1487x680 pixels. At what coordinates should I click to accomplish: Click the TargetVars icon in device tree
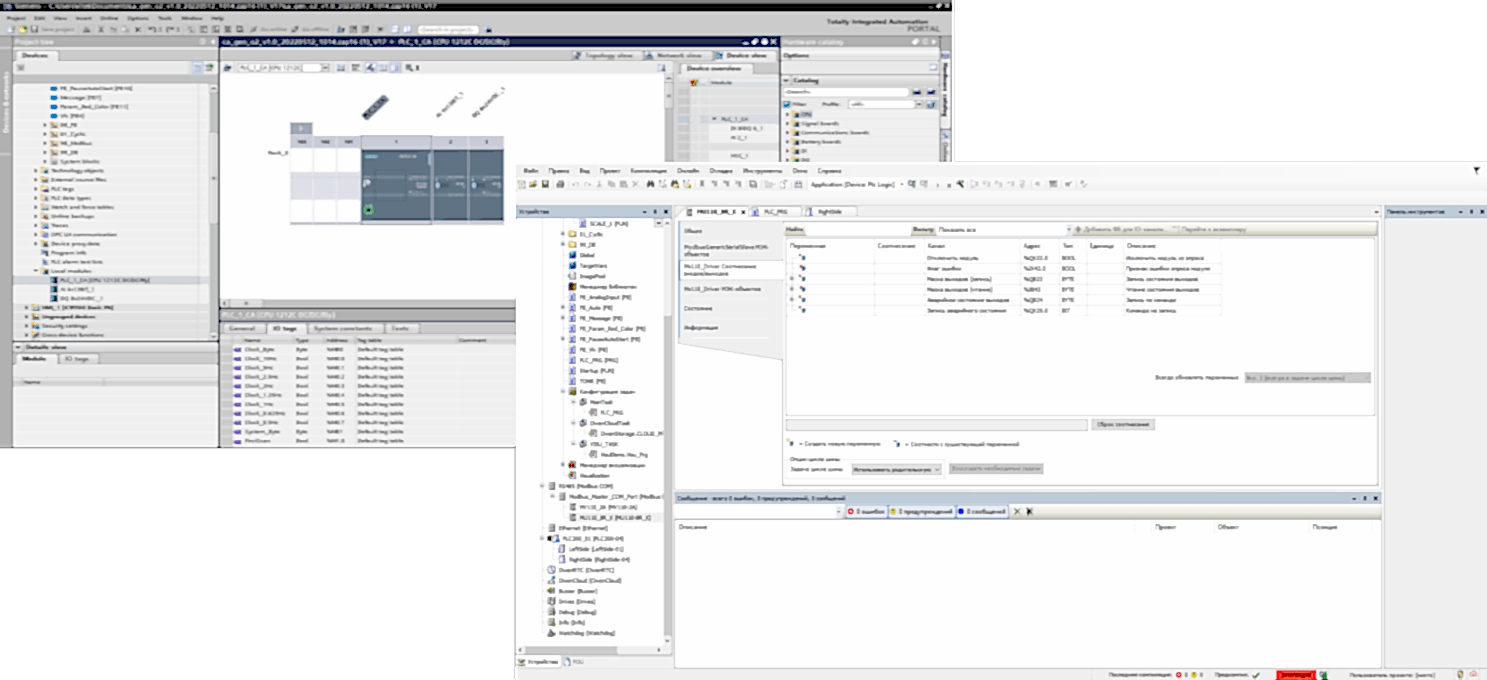572,265
